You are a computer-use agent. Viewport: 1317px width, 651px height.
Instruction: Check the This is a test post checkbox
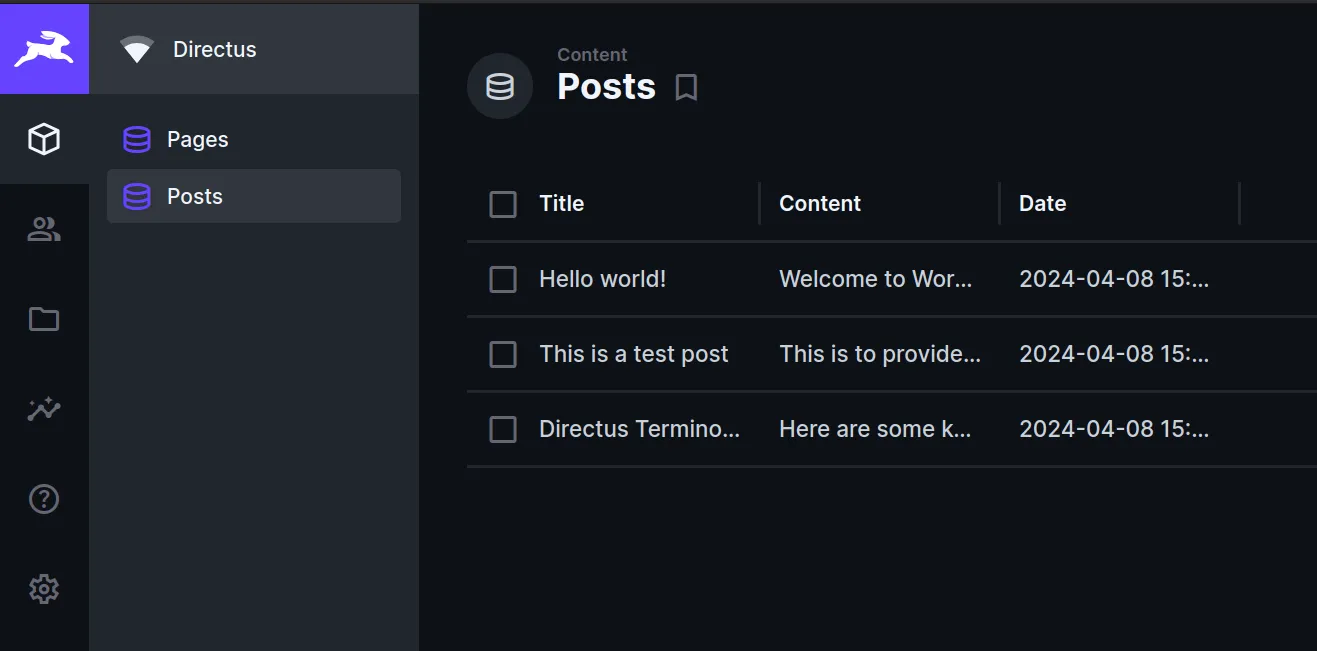click(x=503, y=354)
